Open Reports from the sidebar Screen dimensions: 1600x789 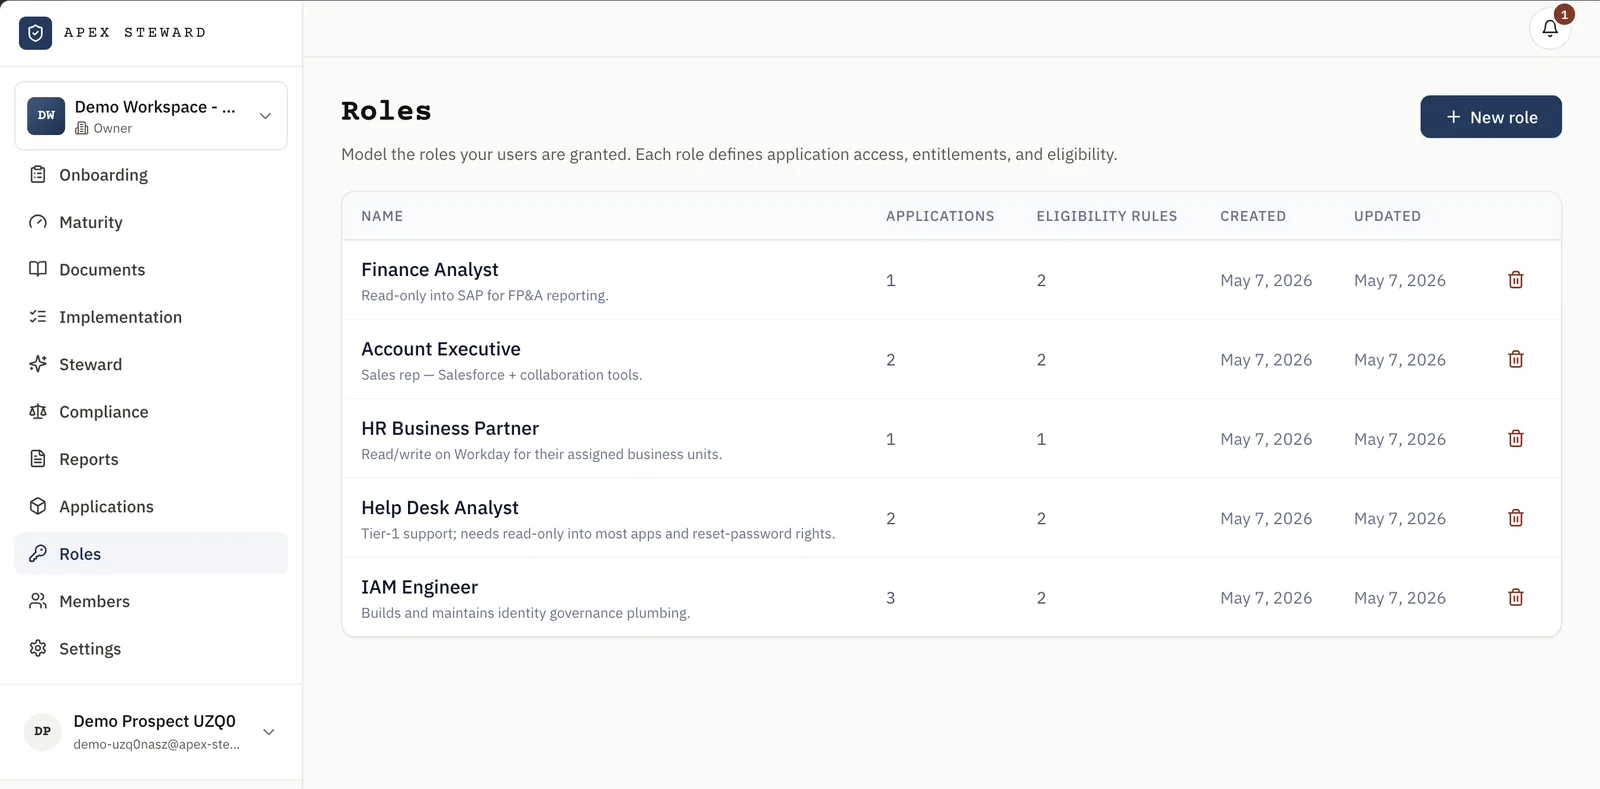click(151, 459)
